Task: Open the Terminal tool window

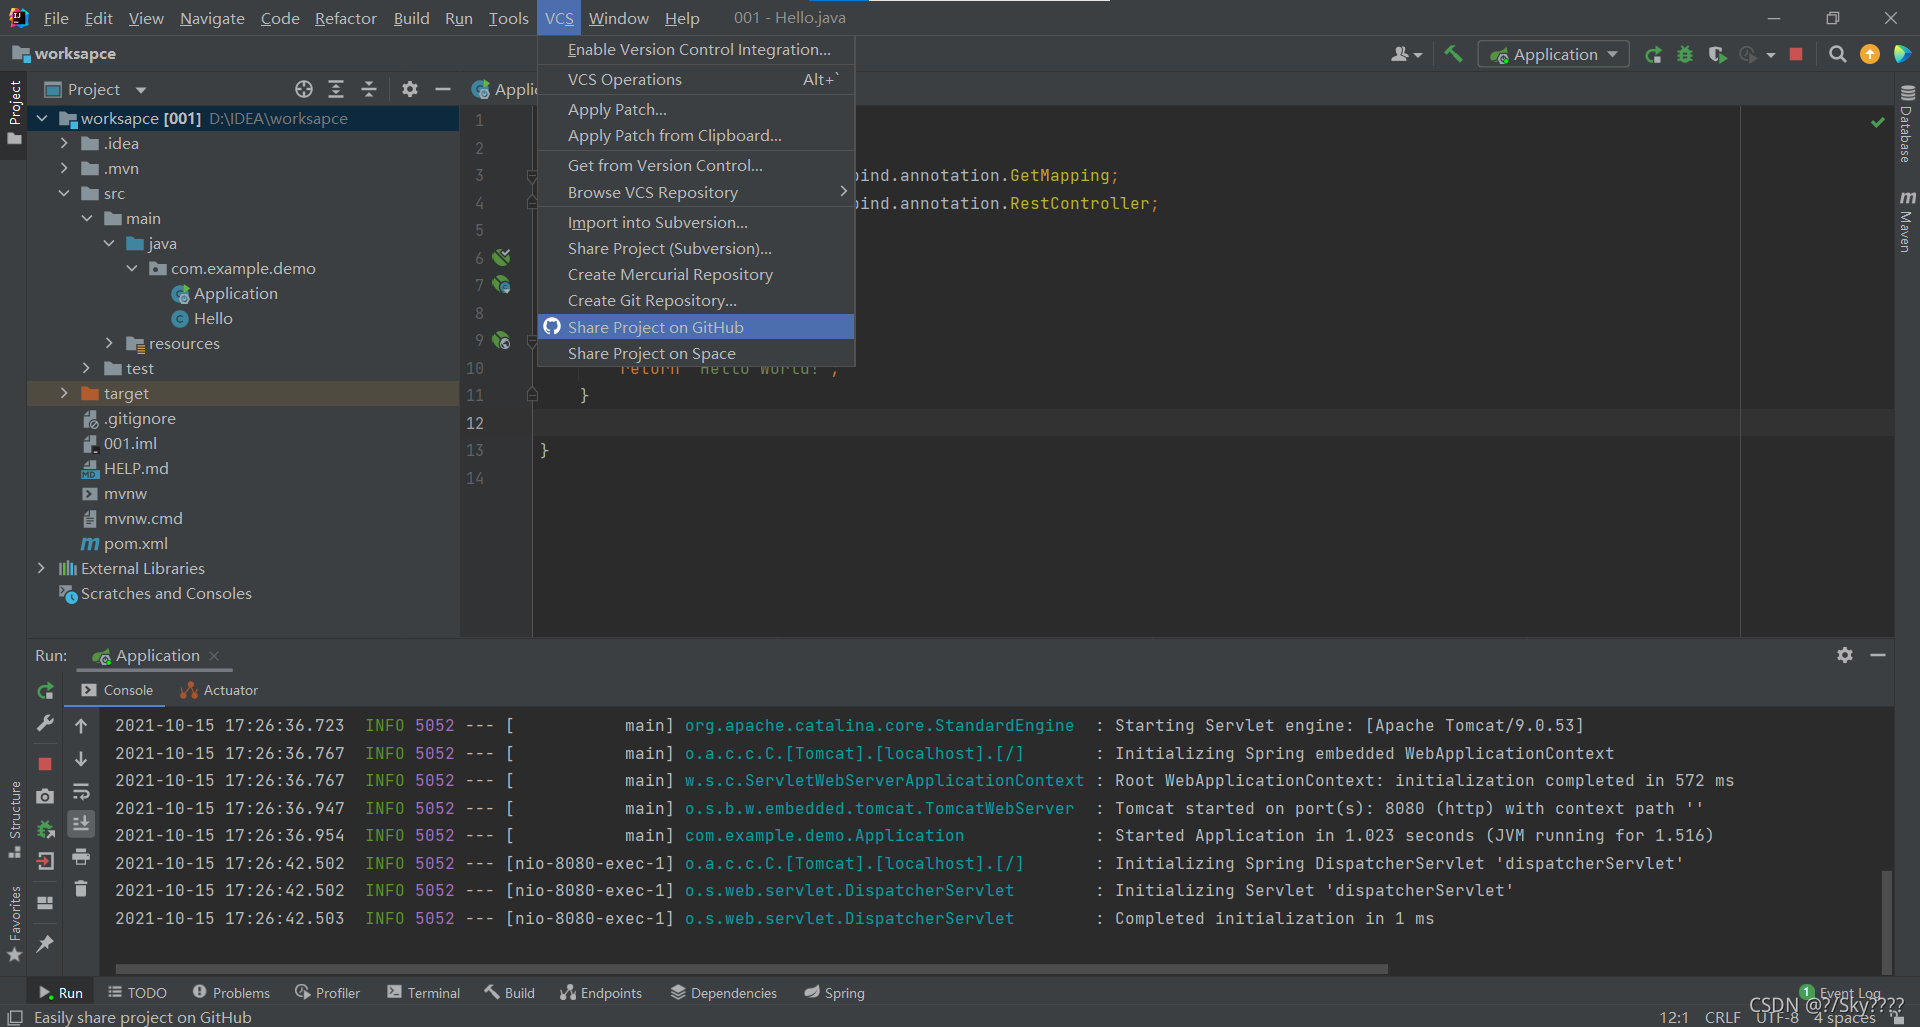Action: pos(423,993)
